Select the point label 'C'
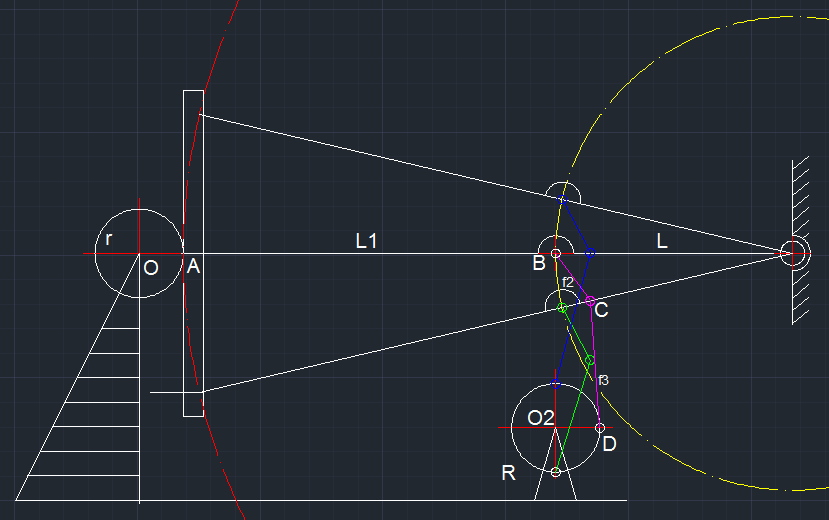Image resolution: width=829 pixels, height=520 pixels. pos(601,310)
